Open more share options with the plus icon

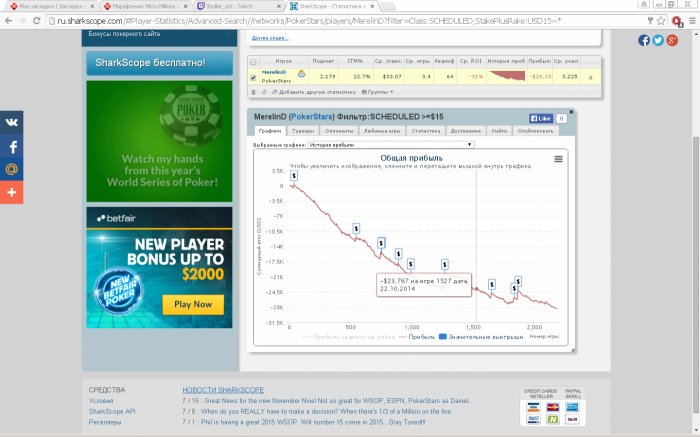tap(12, 192)
